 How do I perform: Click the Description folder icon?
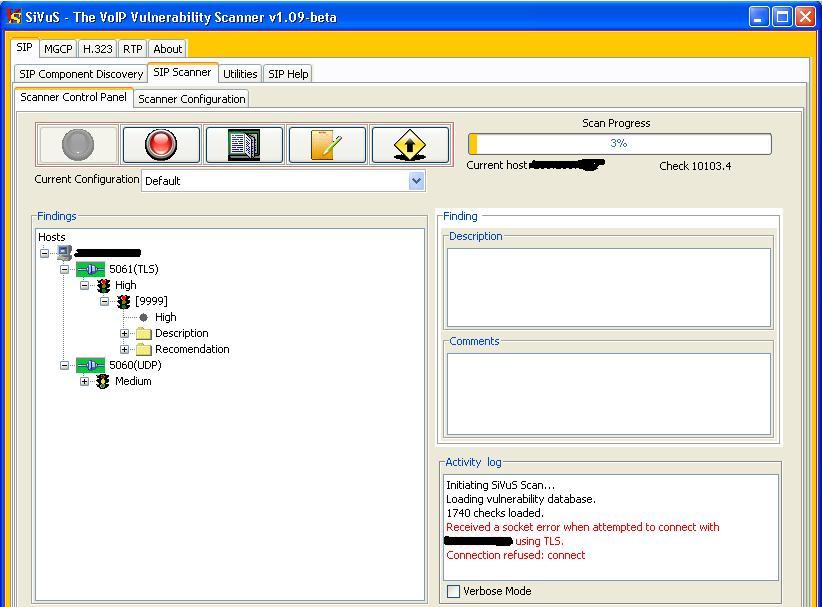point(144,334)
